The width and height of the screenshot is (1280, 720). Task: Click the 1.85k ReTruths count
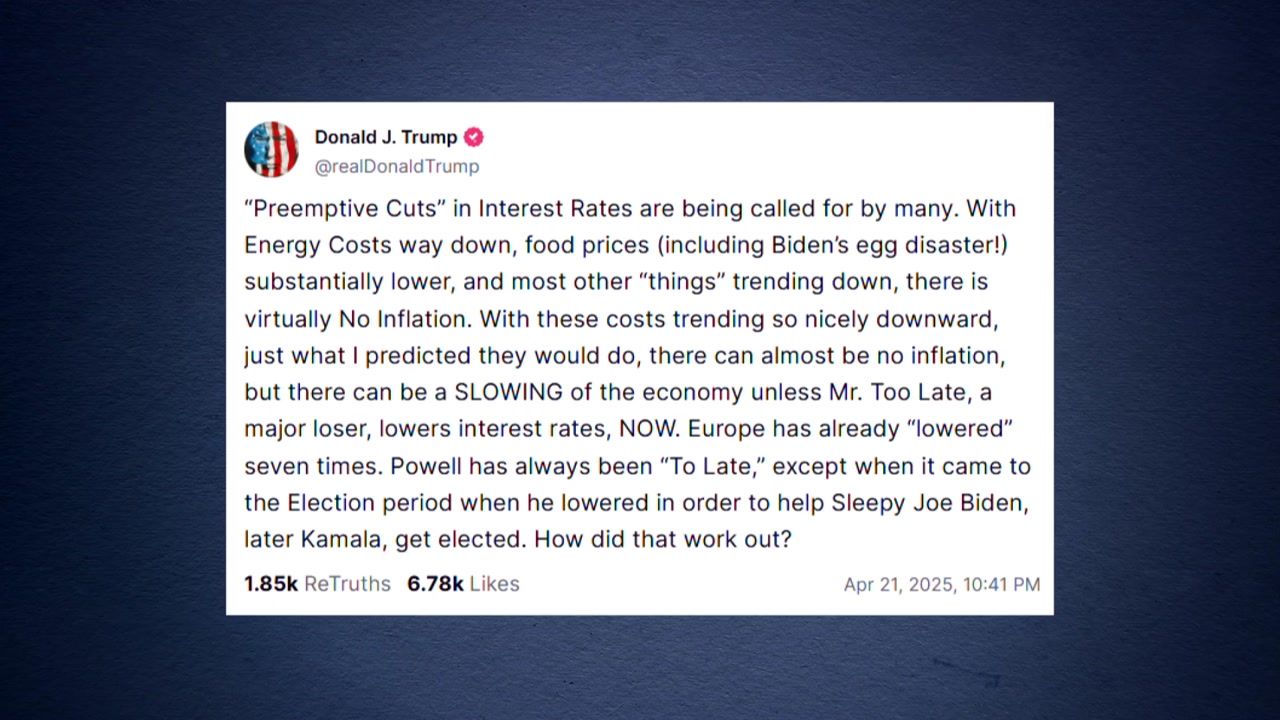tap(270, 584)
